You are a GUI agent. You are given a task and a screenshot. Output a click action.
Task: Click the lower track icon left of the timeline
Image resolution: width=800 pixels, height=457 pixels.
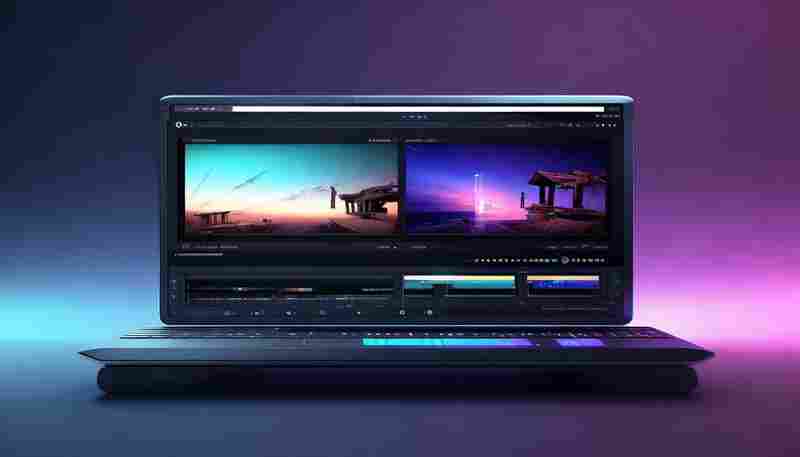(173, 297)
